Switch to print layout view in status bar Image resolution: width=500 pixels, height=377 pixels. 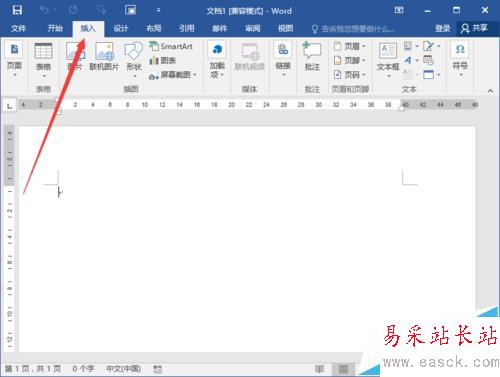tap(343, 369)
